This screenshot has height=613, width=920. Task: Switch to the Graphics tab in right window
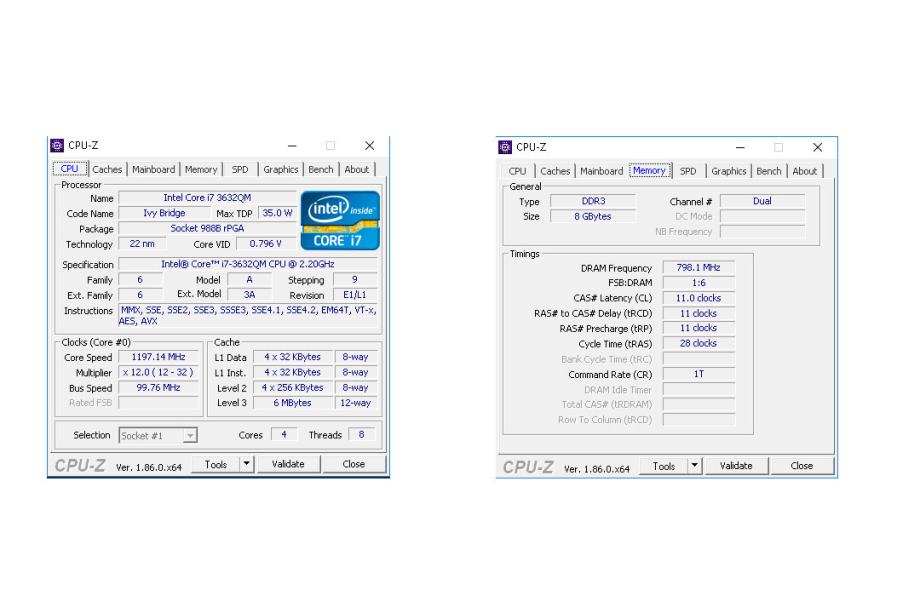click(728, 171)
